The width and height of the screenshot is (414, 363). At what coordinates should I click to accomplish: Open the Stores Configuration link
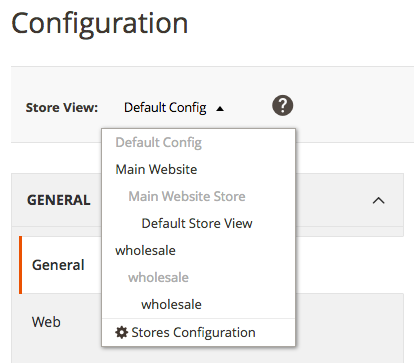[193, 332]
